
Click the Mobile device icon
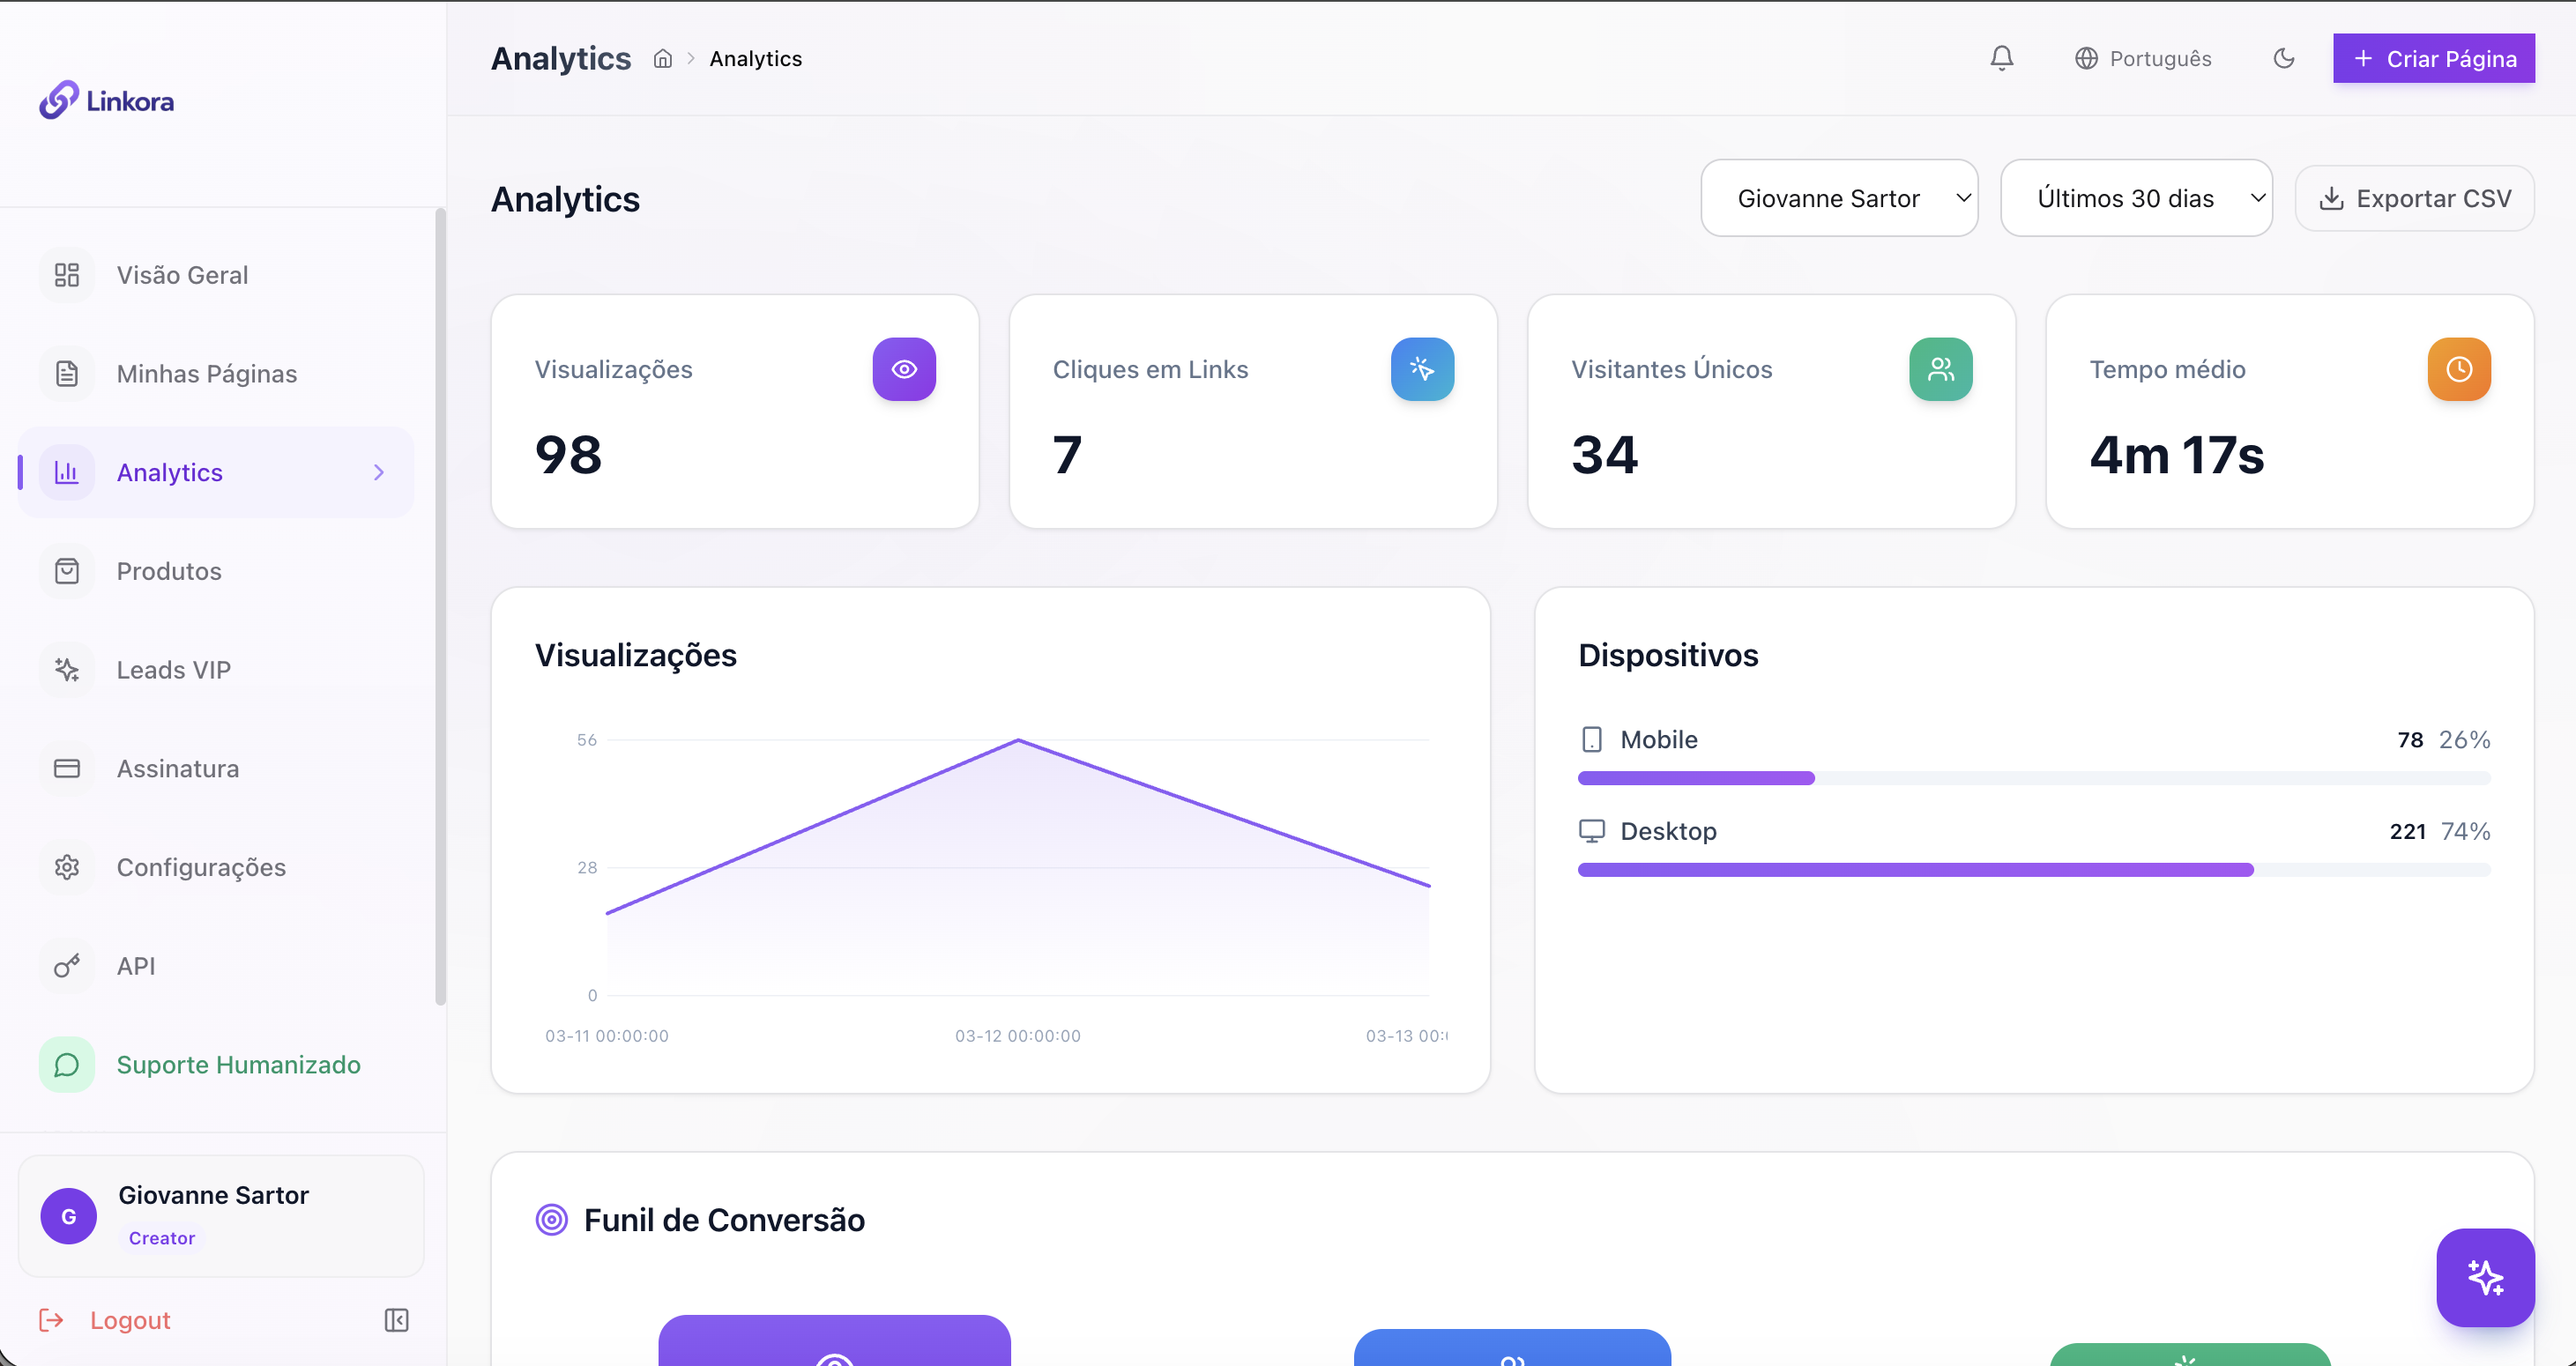coord(1592,740)
